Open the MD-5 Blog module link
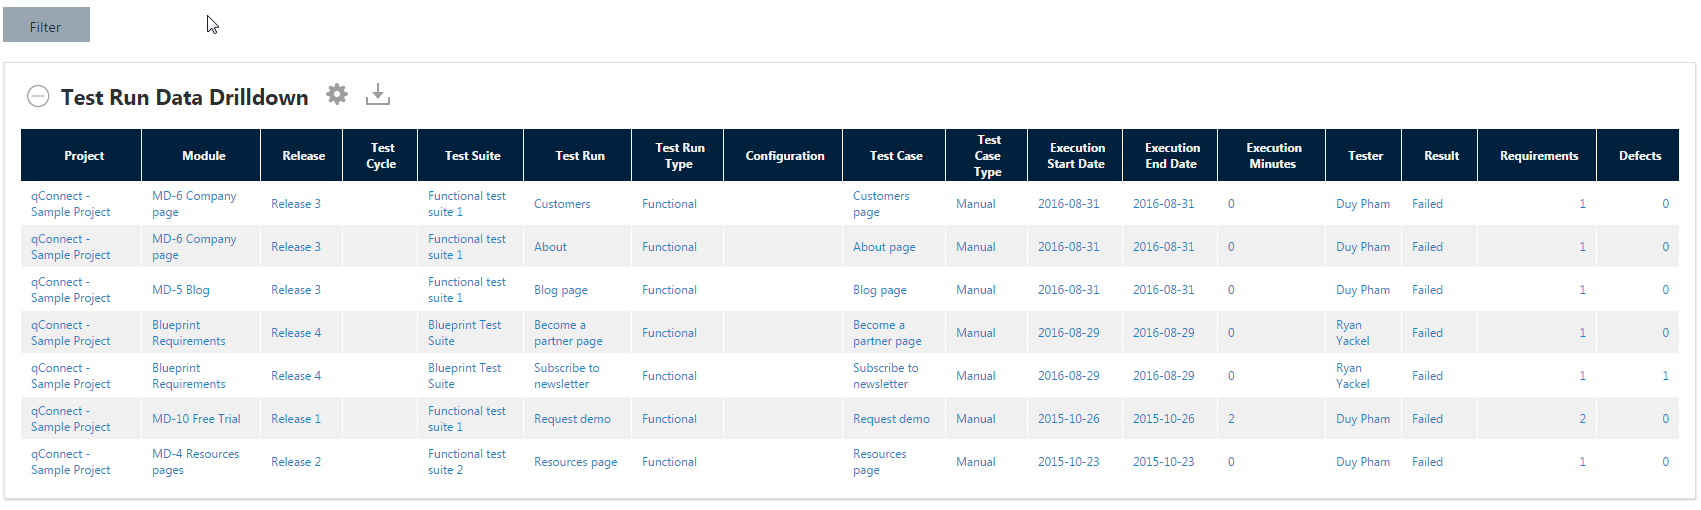Viewport: 1701px width, 510px height. point(181,290)
